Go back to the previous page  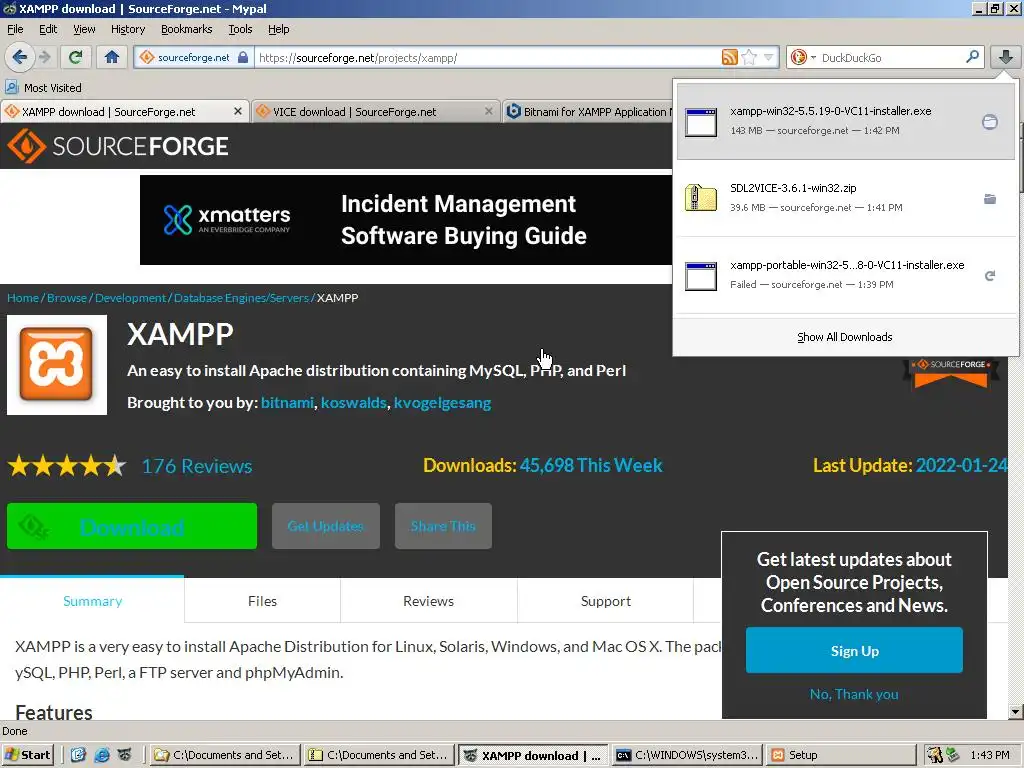(20, 57)
